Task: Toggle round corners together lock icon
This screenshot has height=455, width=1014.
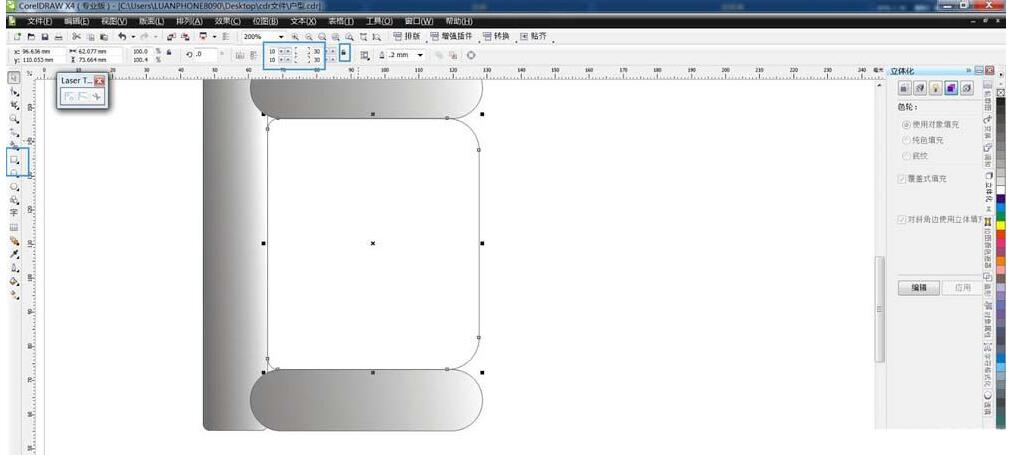Action: (344, 54)
